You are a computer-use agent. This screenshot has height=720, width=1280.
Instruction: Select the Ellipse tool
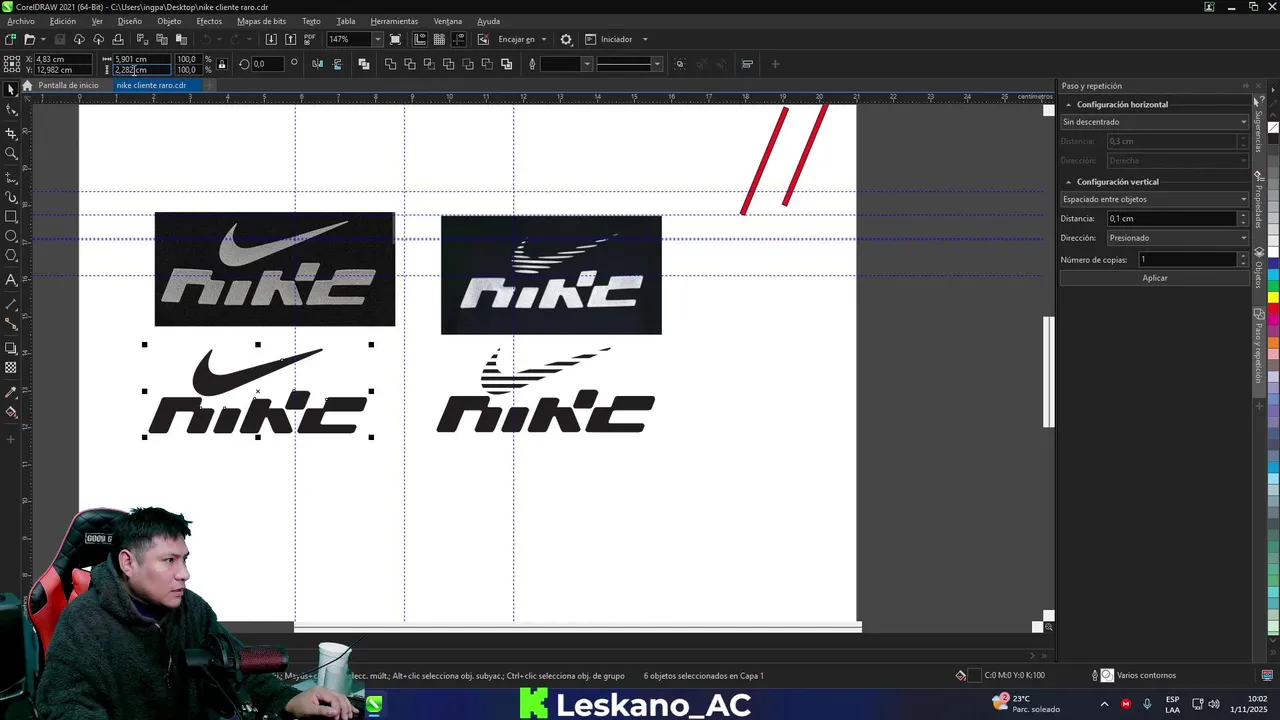[x=11, y=237]
